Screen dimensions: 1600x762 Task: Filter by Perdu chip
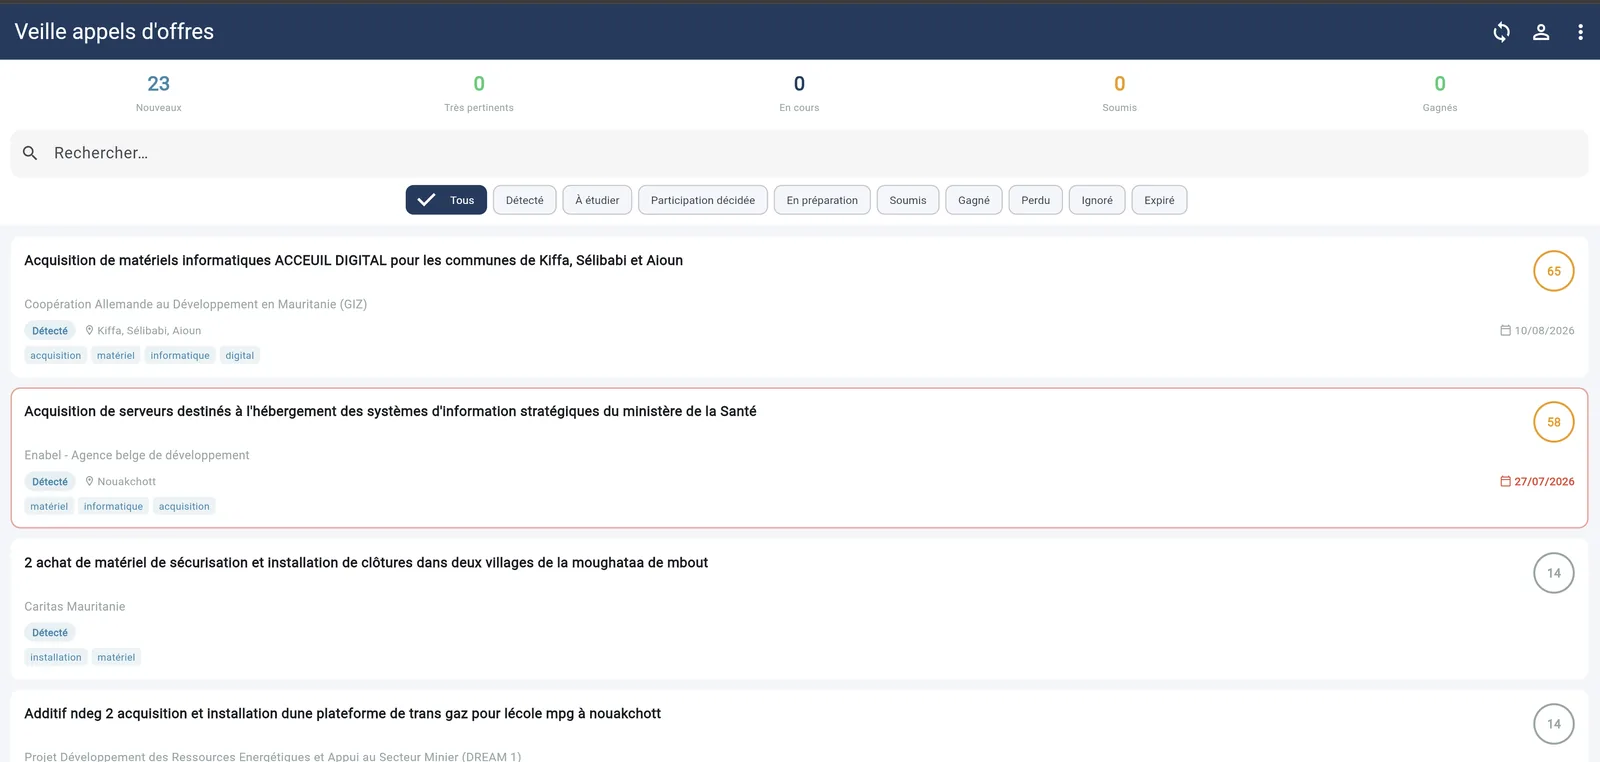(1035, 200)
